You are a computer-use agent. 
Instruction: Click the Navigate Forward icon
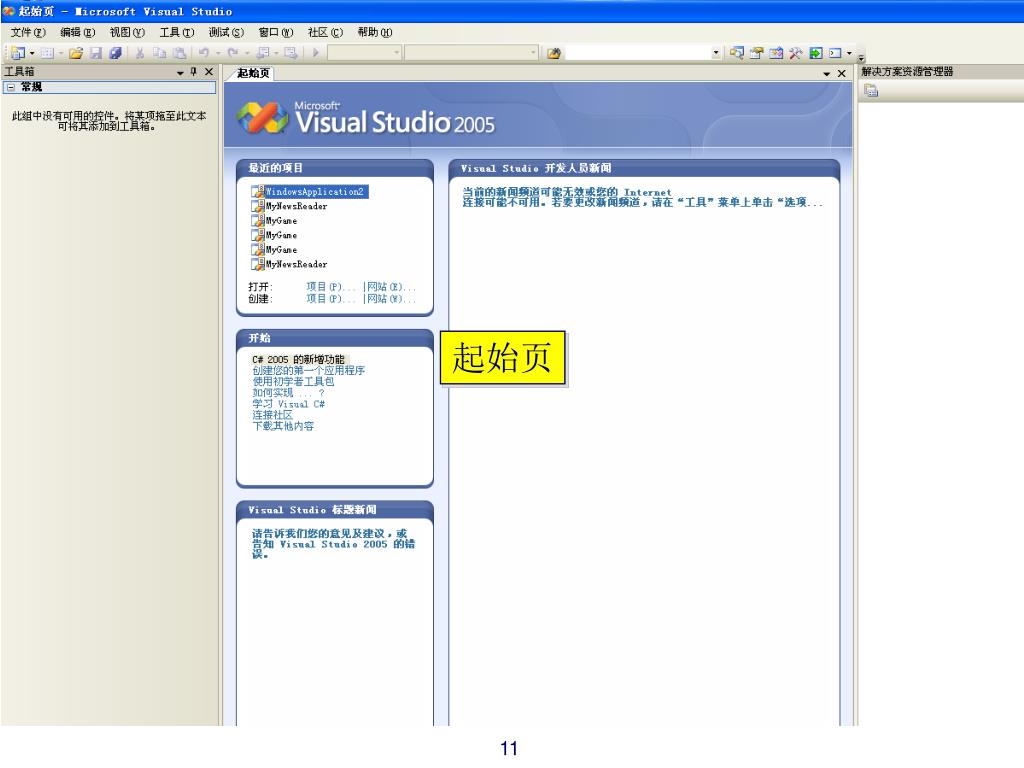[x=291, y=53]
